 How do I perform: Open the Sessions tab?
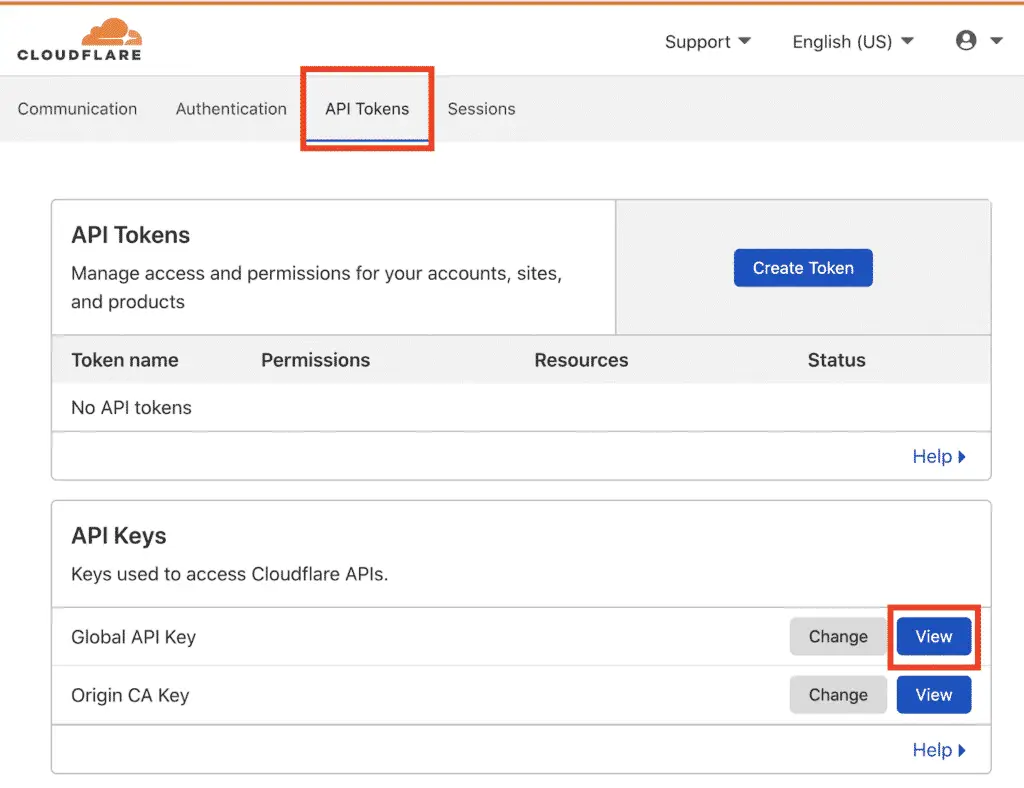481,108
